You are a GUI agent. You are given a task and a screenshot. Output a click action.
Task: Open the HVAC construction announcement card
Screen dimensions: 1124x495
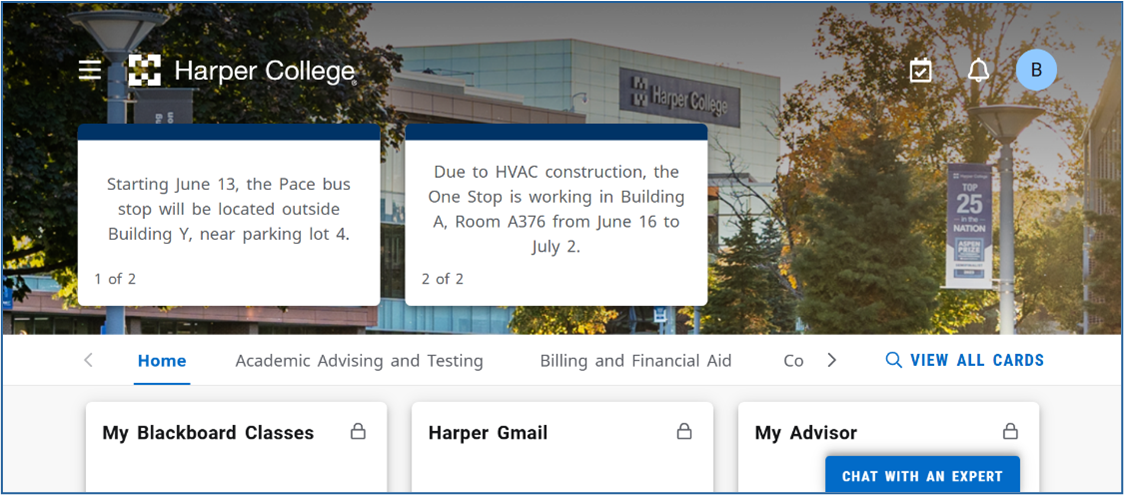click(x=556, y=214)
